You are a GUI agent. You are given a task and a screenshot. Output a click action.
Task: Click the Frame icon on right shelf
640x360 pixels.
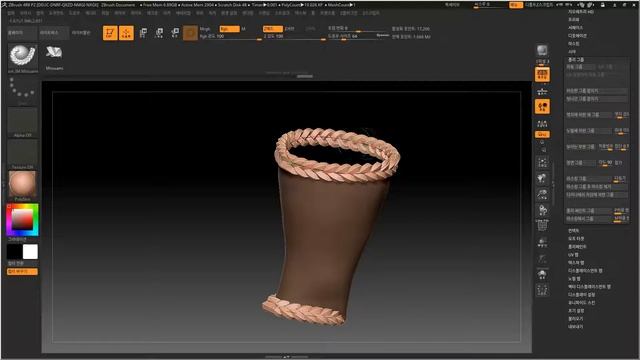tap(542, 162)
